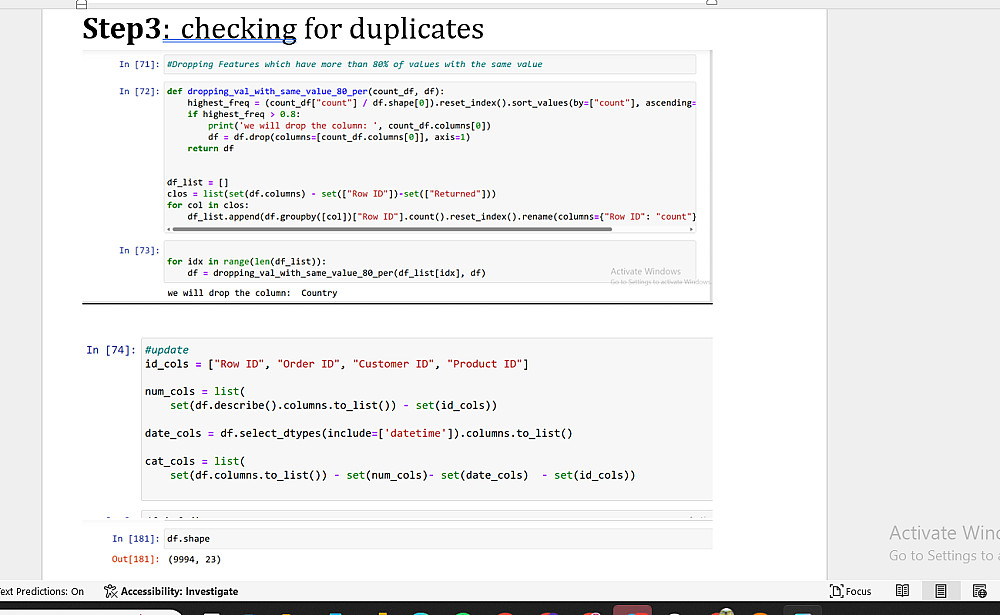This screenshot has width=1000, height=615.
Task: Click output "we will drop the column: Country"
Action: tap(252, 293)
